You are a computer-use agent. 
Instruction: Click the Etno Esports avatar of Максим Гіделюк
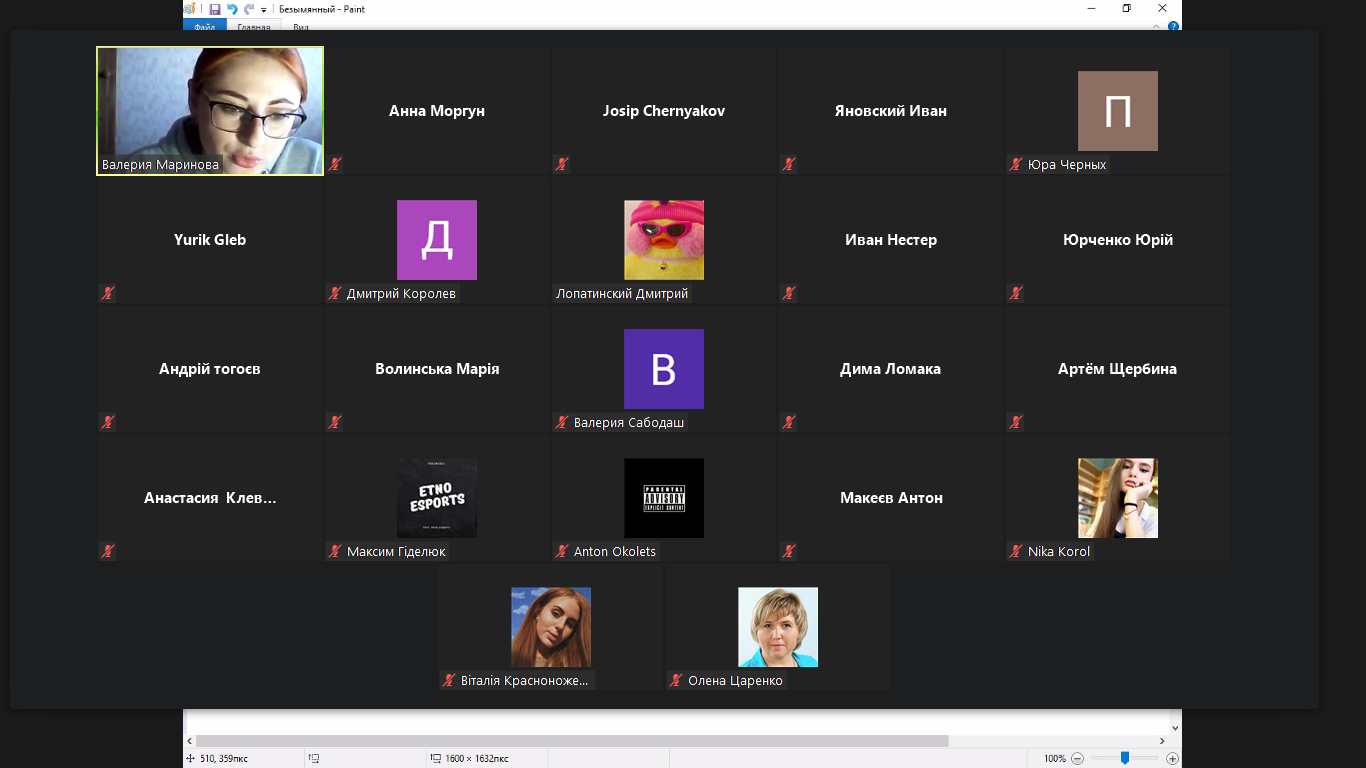tap(437, 498)
